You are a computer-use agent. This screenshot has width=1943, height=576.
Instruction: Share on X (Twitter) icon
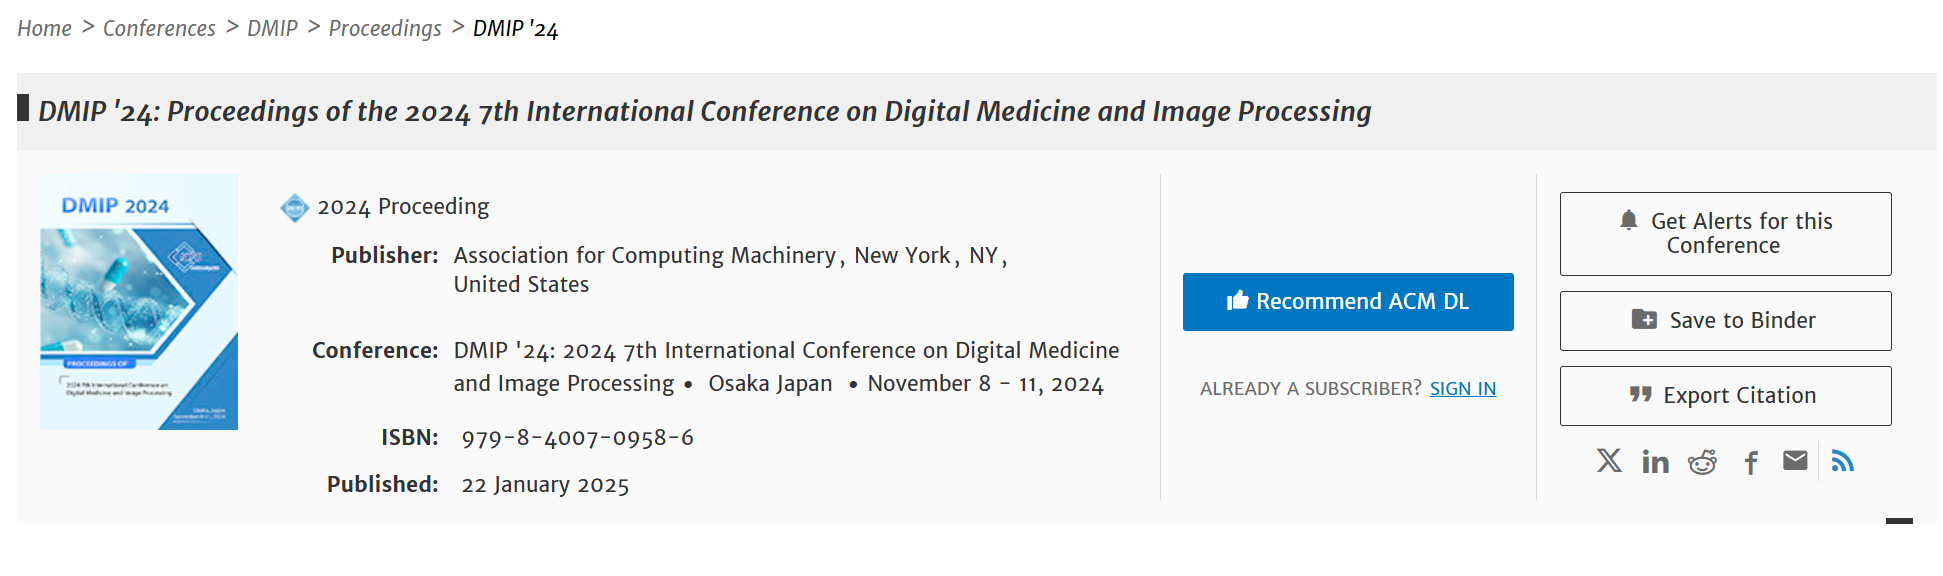(1609, 460)
